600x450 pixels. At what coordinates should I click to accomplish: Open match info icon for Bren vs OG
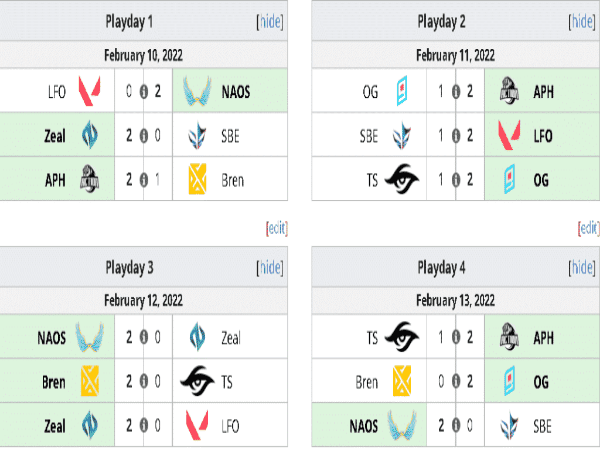pyautogui.click(x=455, y=380)
